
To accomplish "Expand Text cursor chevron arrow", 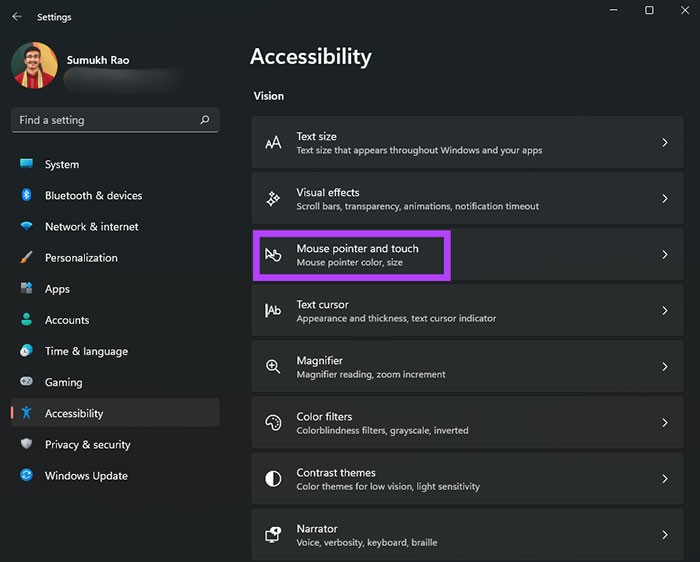I will pyautogui.click(x=664, y=311).
